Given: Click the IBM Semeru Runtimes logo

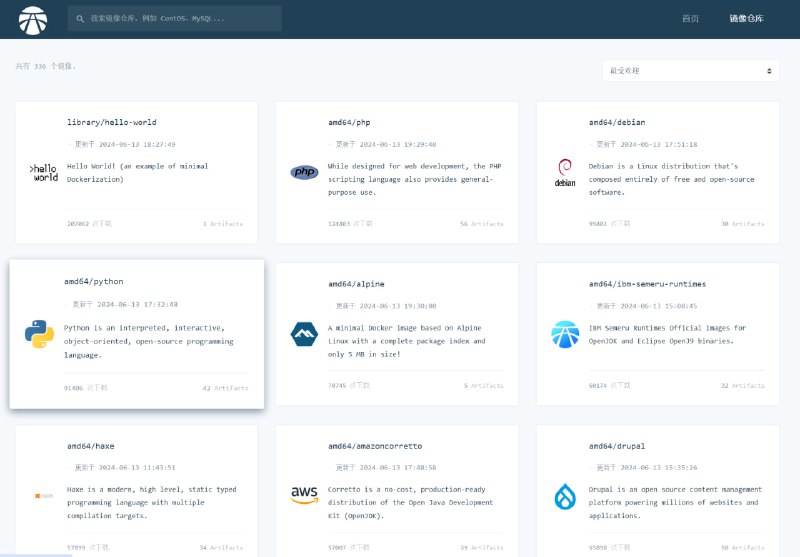Looking at the screenshot, I should [x=565, y=334].
